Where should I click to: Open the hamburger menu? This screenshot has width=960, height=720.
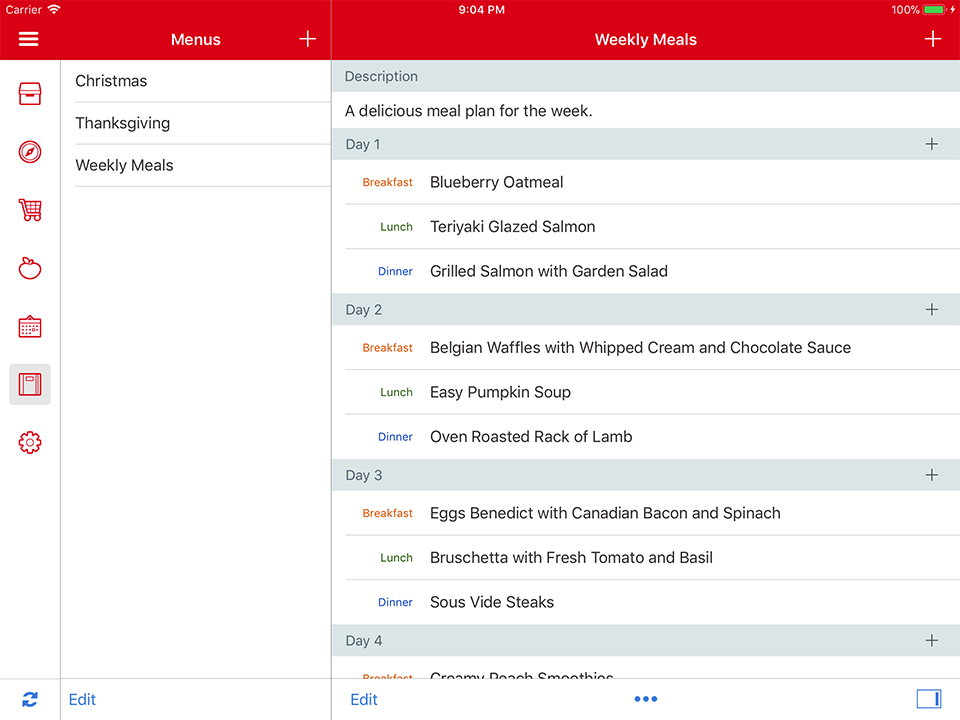pyautogui.click(x=28, y=39)
